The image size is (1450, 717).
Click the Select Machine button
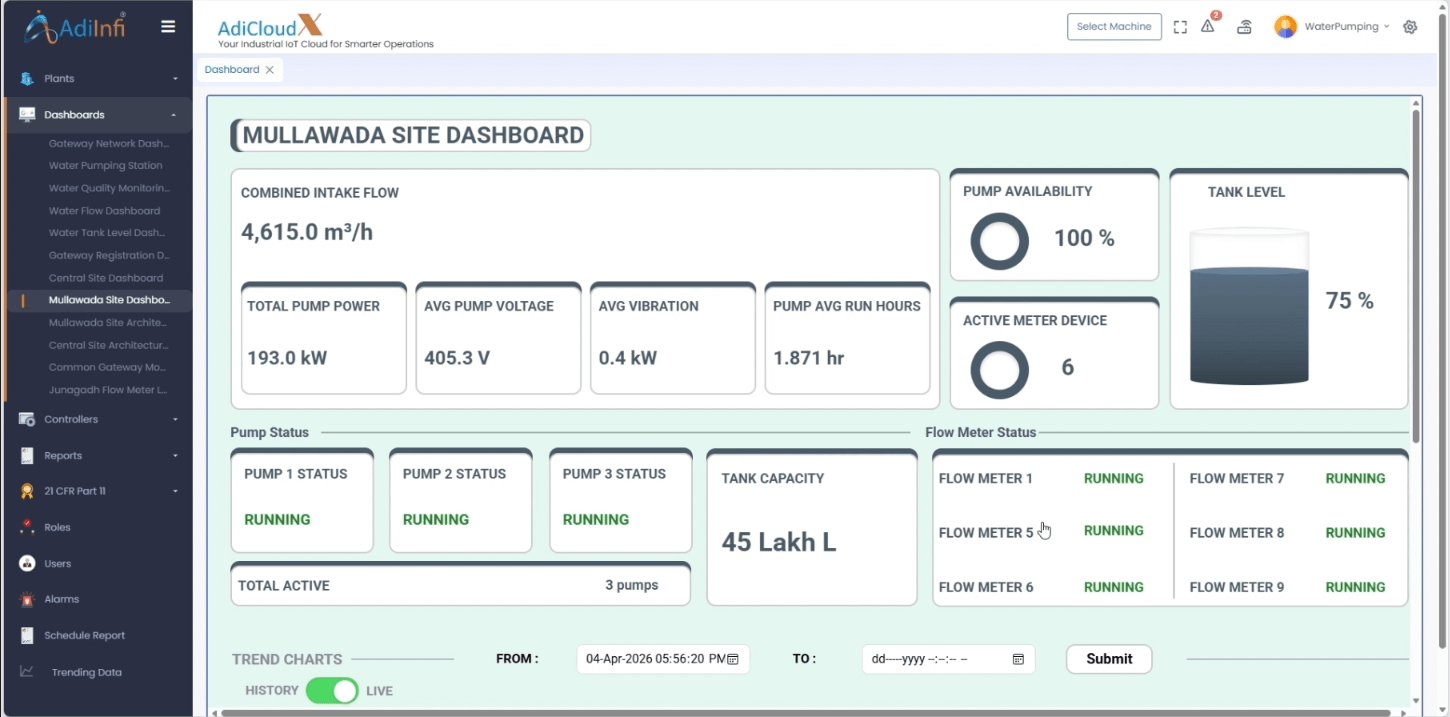(1114, 27)
